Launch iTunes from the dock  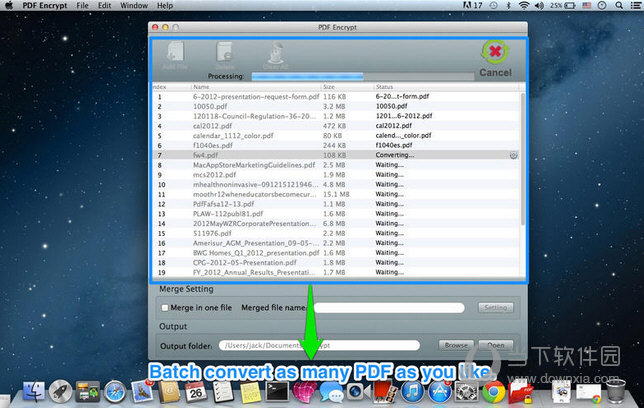pos(412,391)
